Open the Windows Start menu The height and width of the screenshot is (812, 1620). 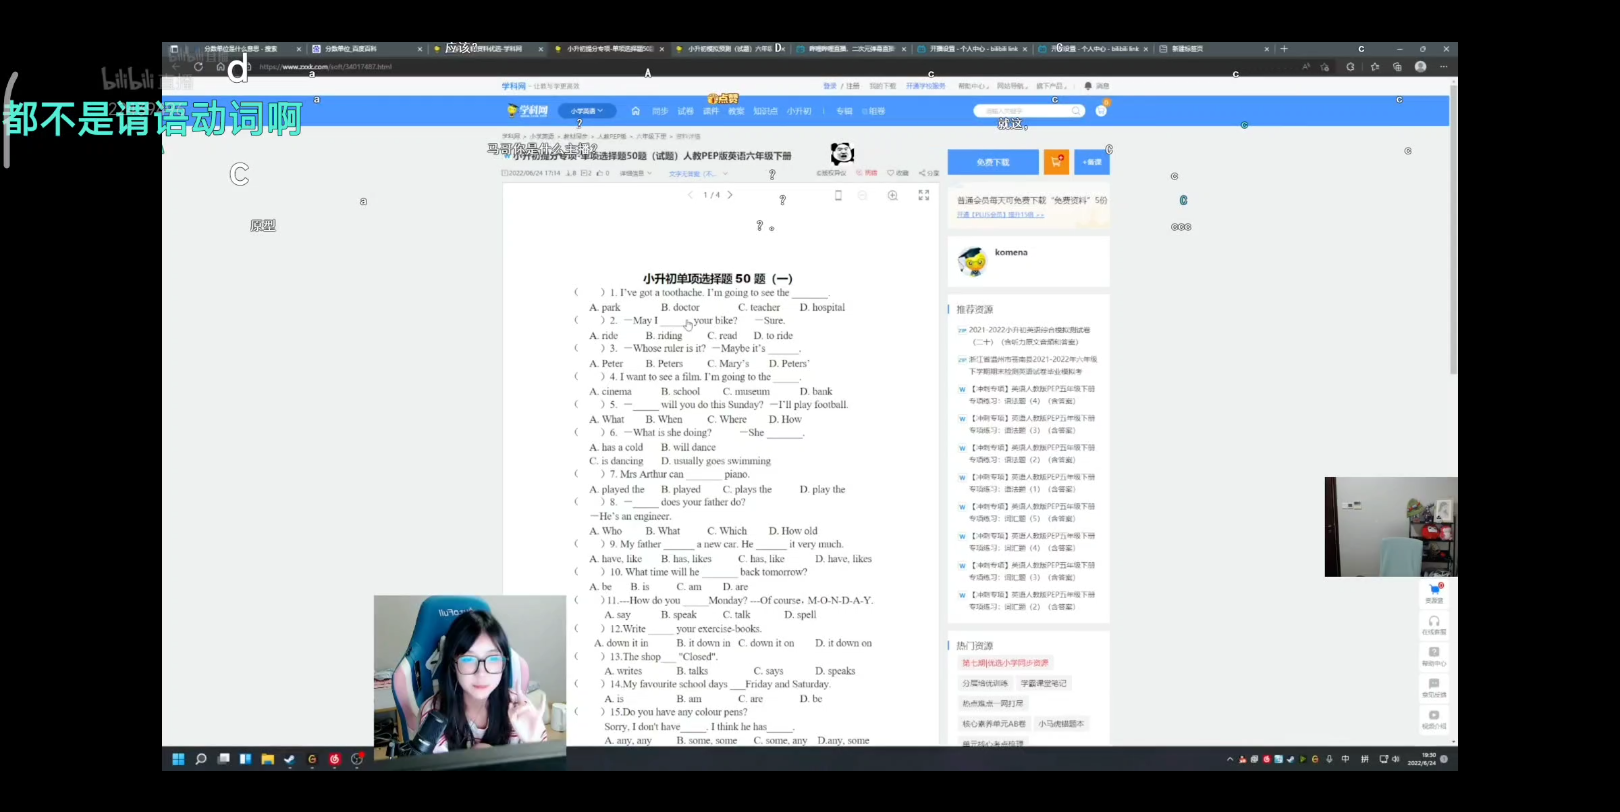click(178, 759)
